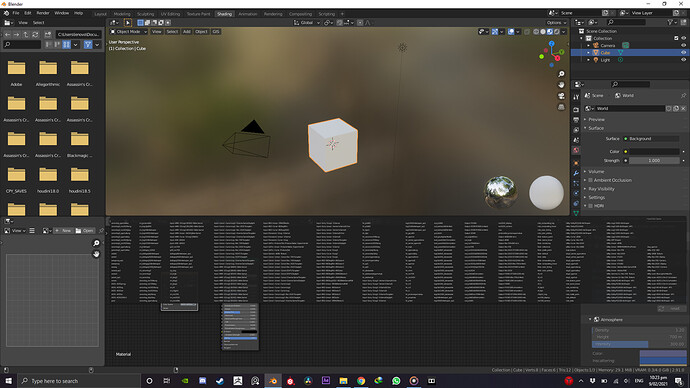
Task: Open the viewport Object menu
Action: (201, 32)
